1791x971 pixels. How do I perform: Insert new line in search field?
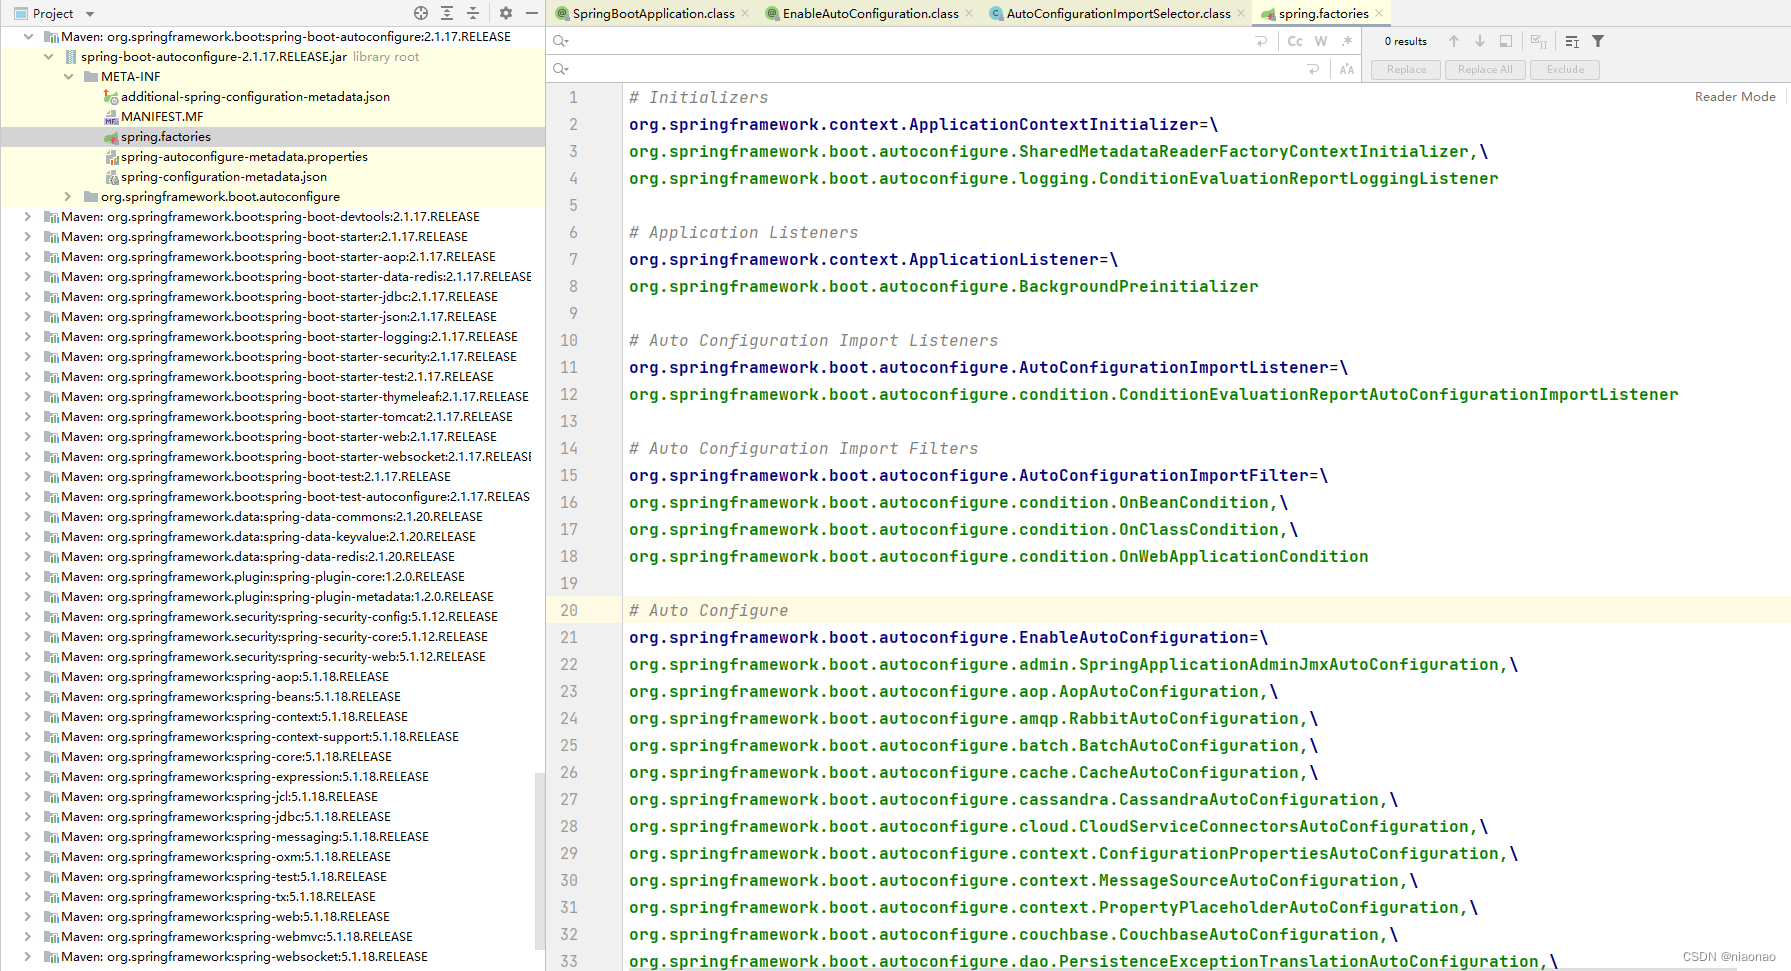click(x=1261, y=41)
